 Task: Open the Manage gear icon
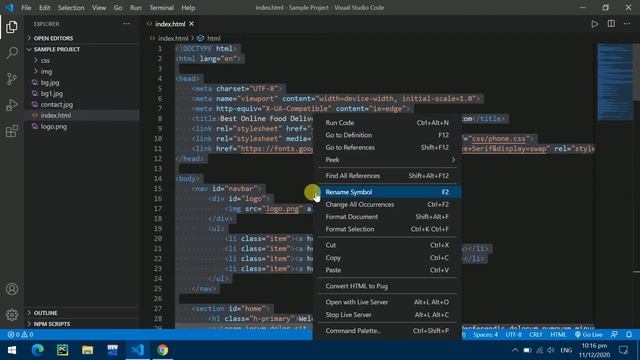coord(12,315)
